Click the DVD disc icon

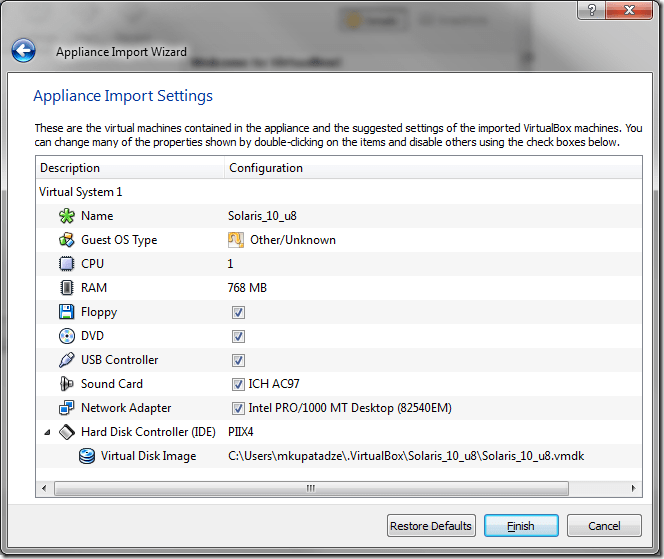(66, 336)
